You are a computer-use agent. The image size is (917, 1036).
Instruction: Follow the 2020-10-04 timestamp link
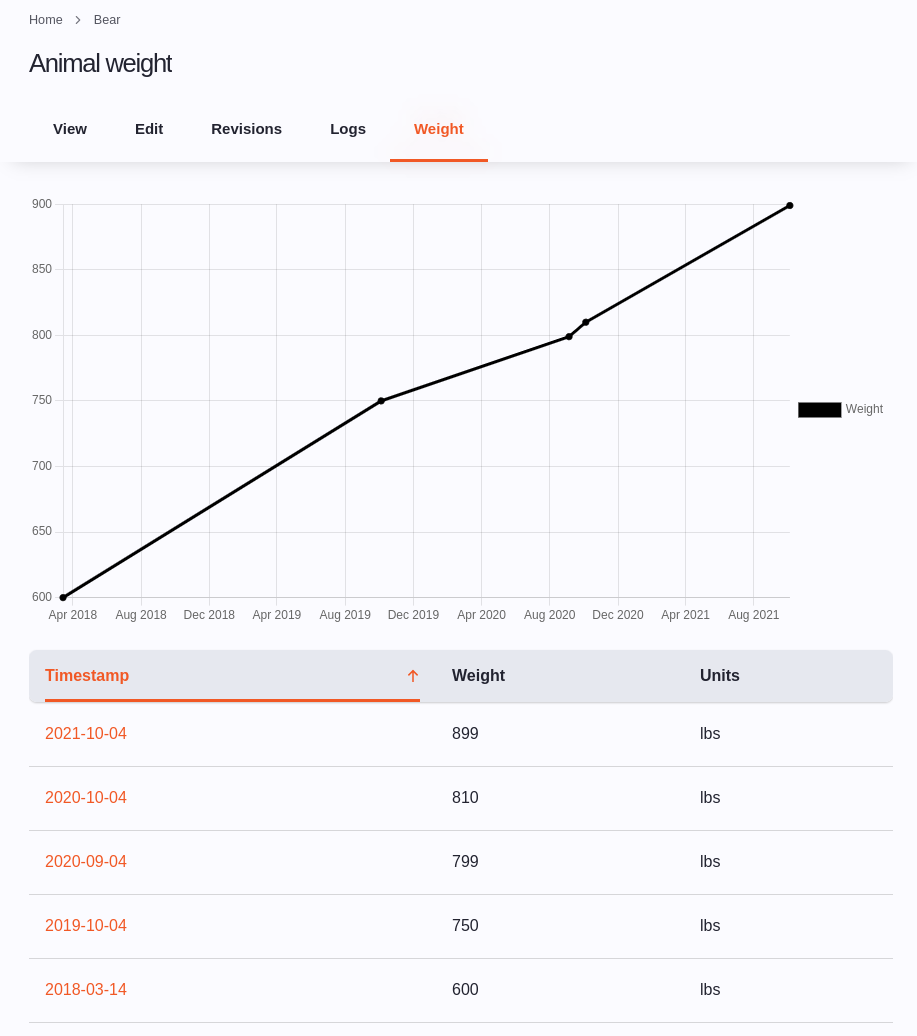(85, 797)
